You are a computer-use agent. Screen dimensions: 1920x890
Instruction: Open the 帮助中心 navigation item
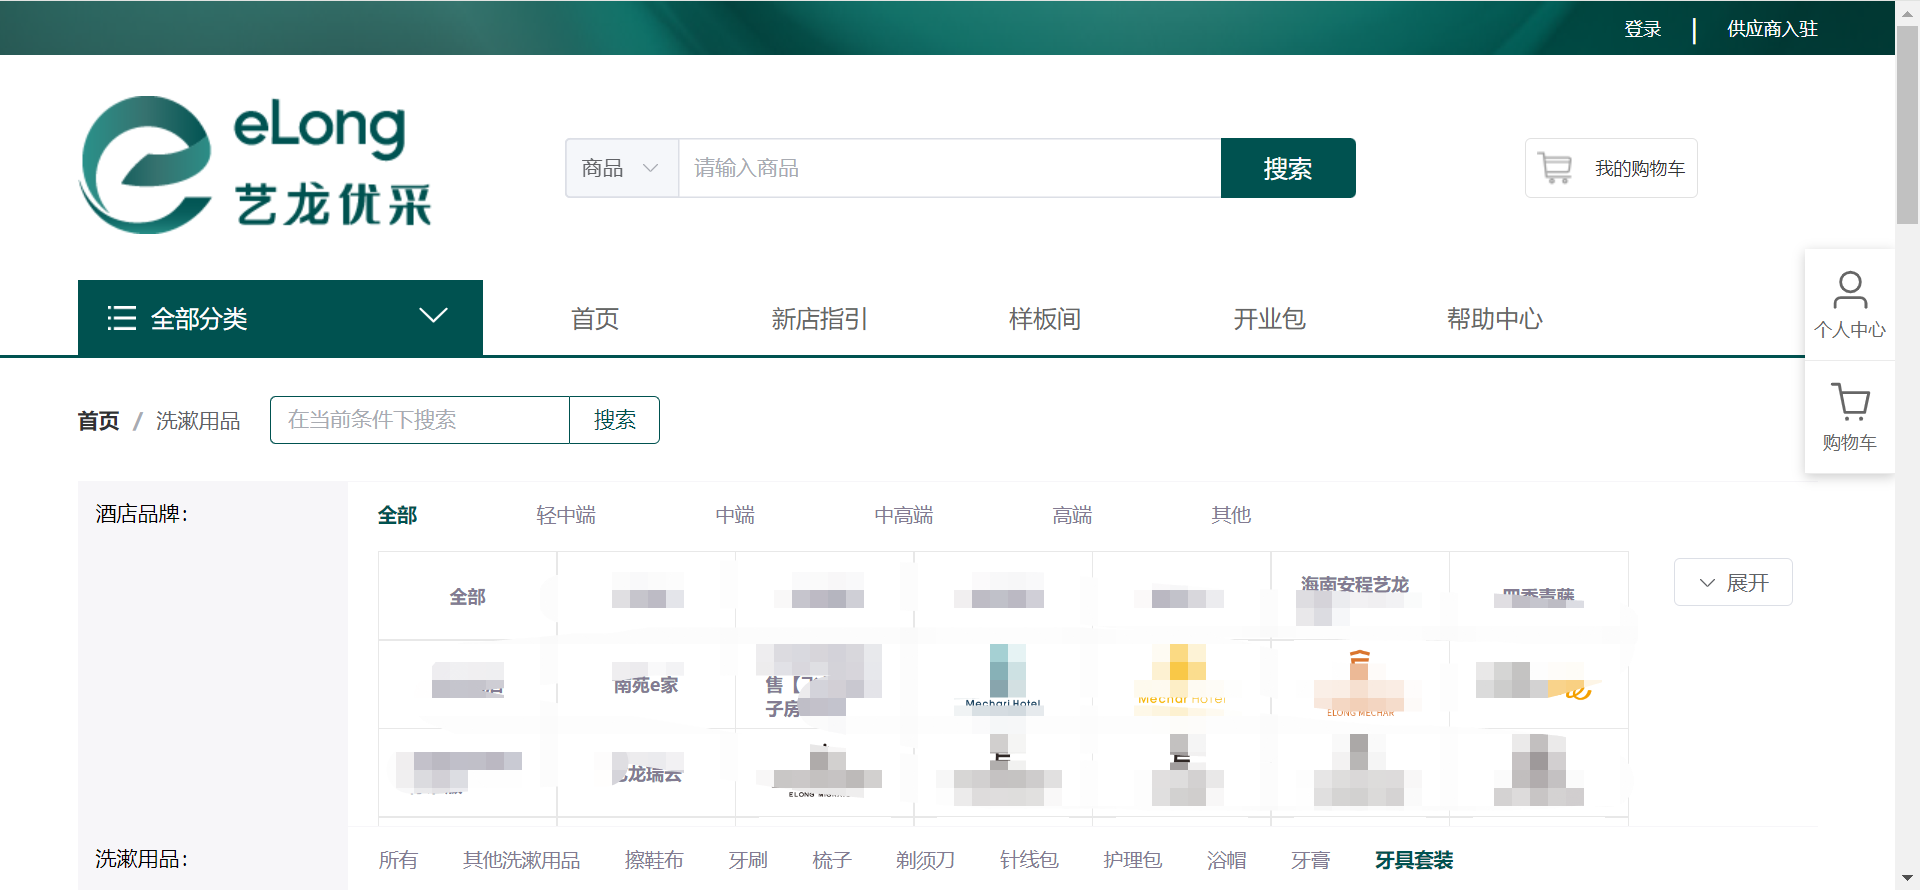[1495, 319]
